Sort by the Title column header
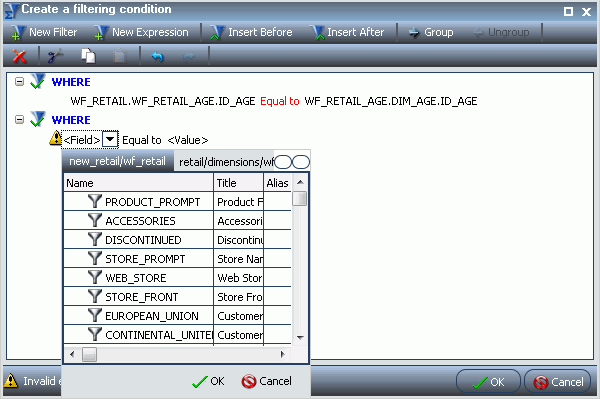This screenshot has height=399, width=600. pos(238,183)
